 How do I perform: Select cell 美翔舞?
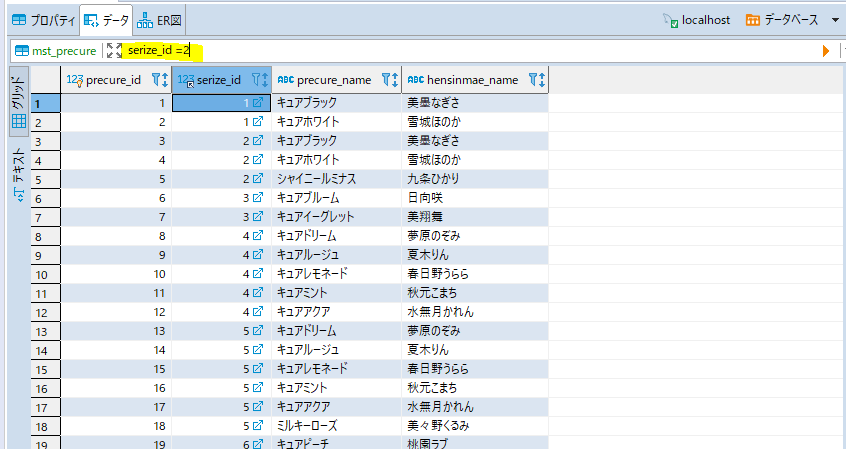[475, 216]
